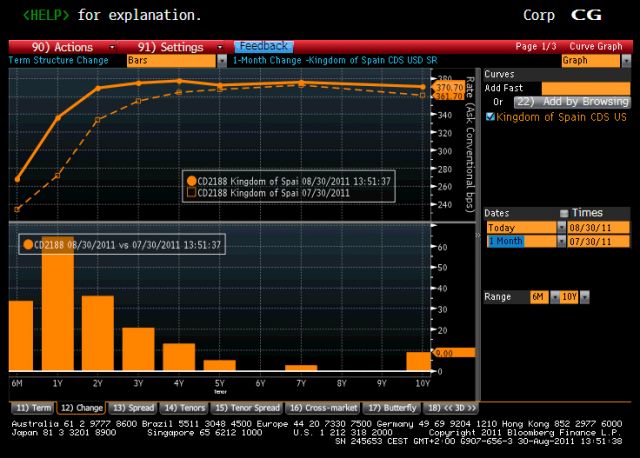Toggle the Times checkbox

(x=564, y=213)
